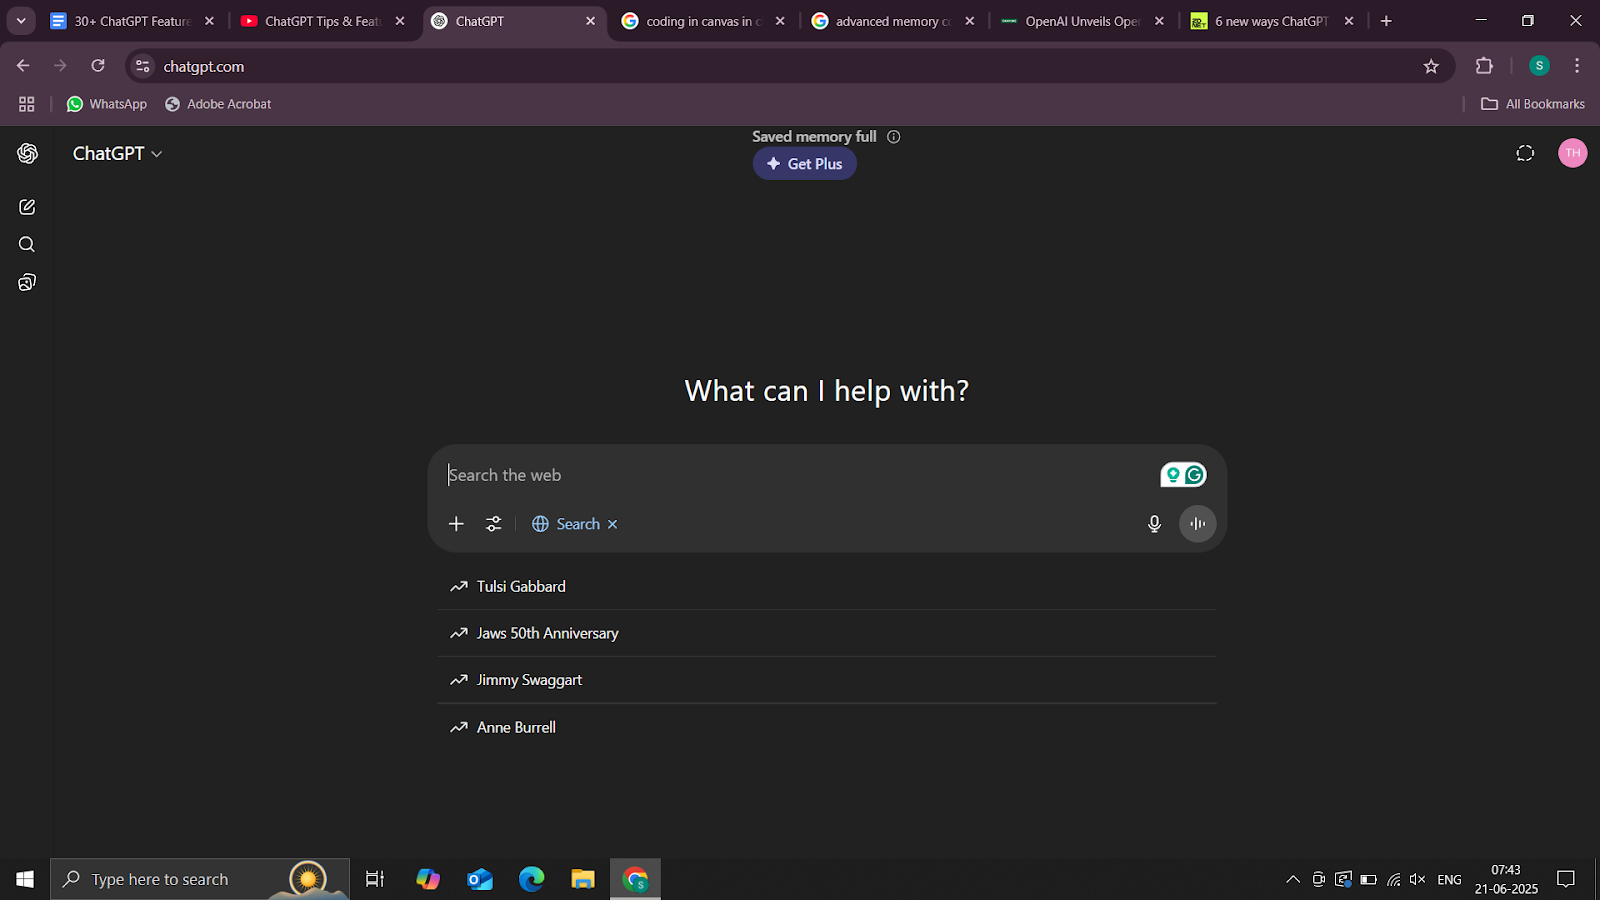Select the Jimmy Swaggart trending suggestion
The image size is (1600, 900).
(x=827, y=680)
